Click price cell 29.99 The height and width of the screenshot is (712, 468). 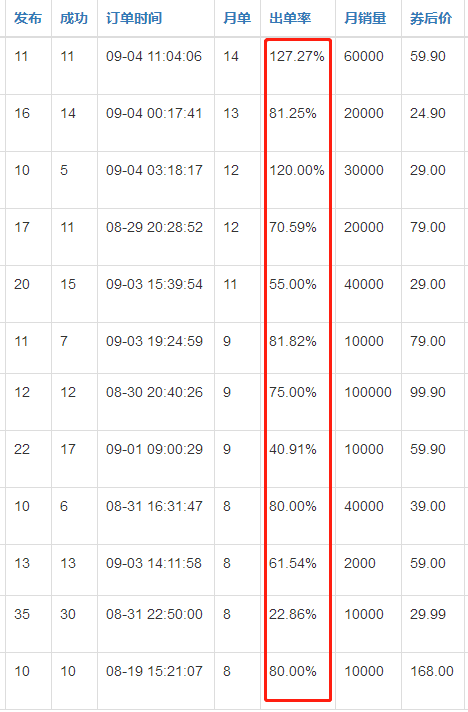tap(428, 614)
